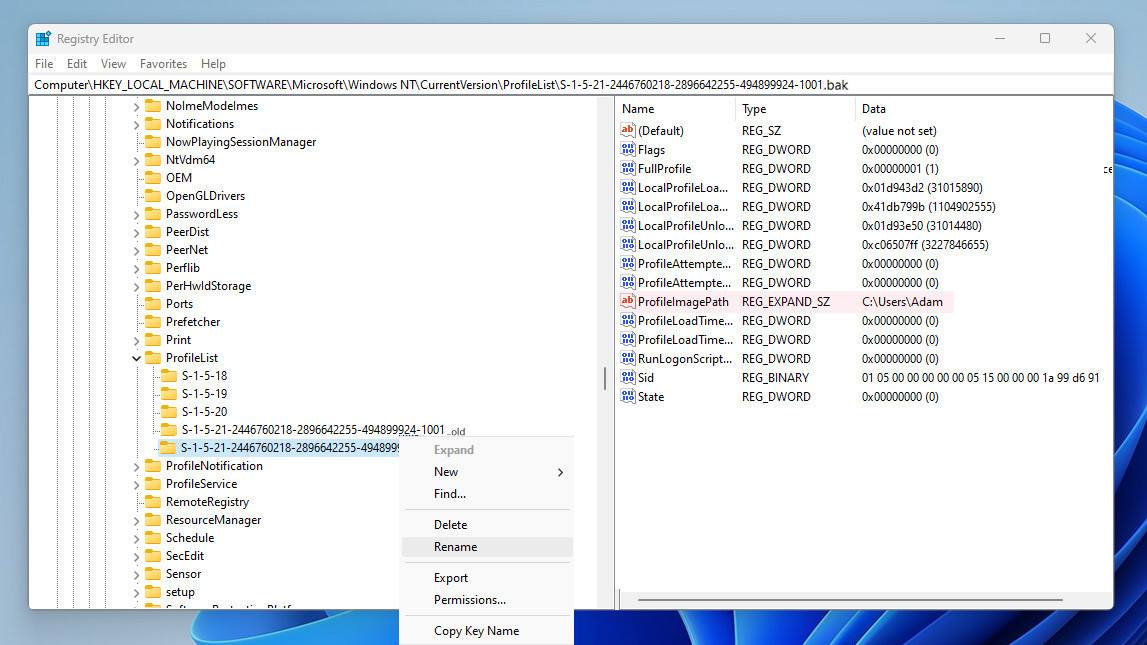1147x645 pixels.
Task: Expand the Print key
Action: tap(136, 340)
